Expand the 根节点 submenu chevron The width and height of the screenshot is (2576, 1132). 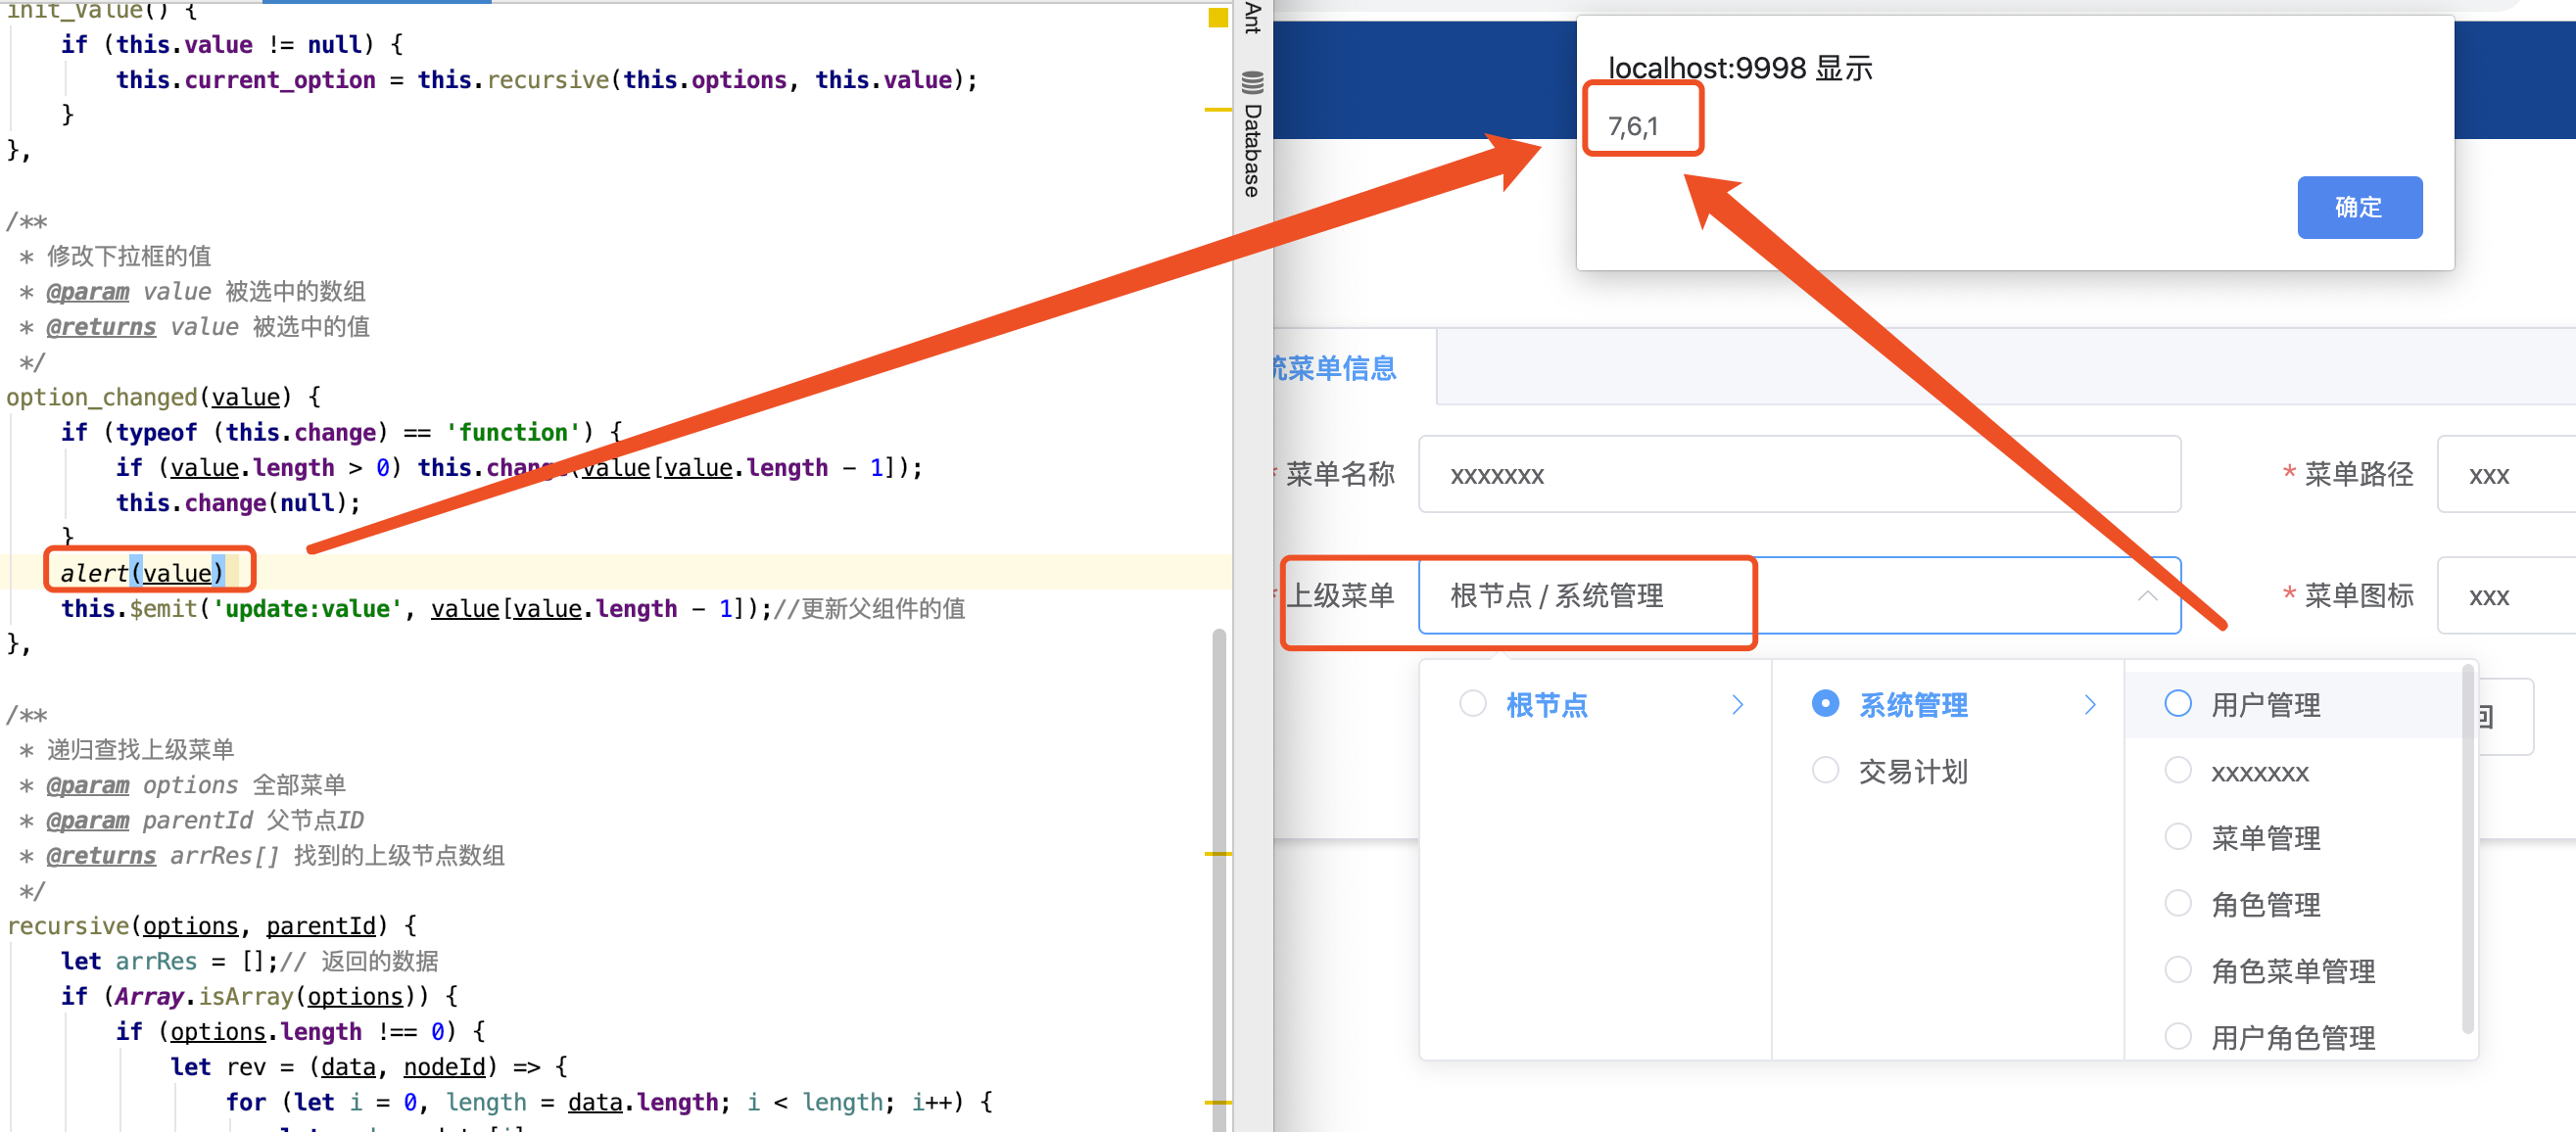click(1738, 705)
